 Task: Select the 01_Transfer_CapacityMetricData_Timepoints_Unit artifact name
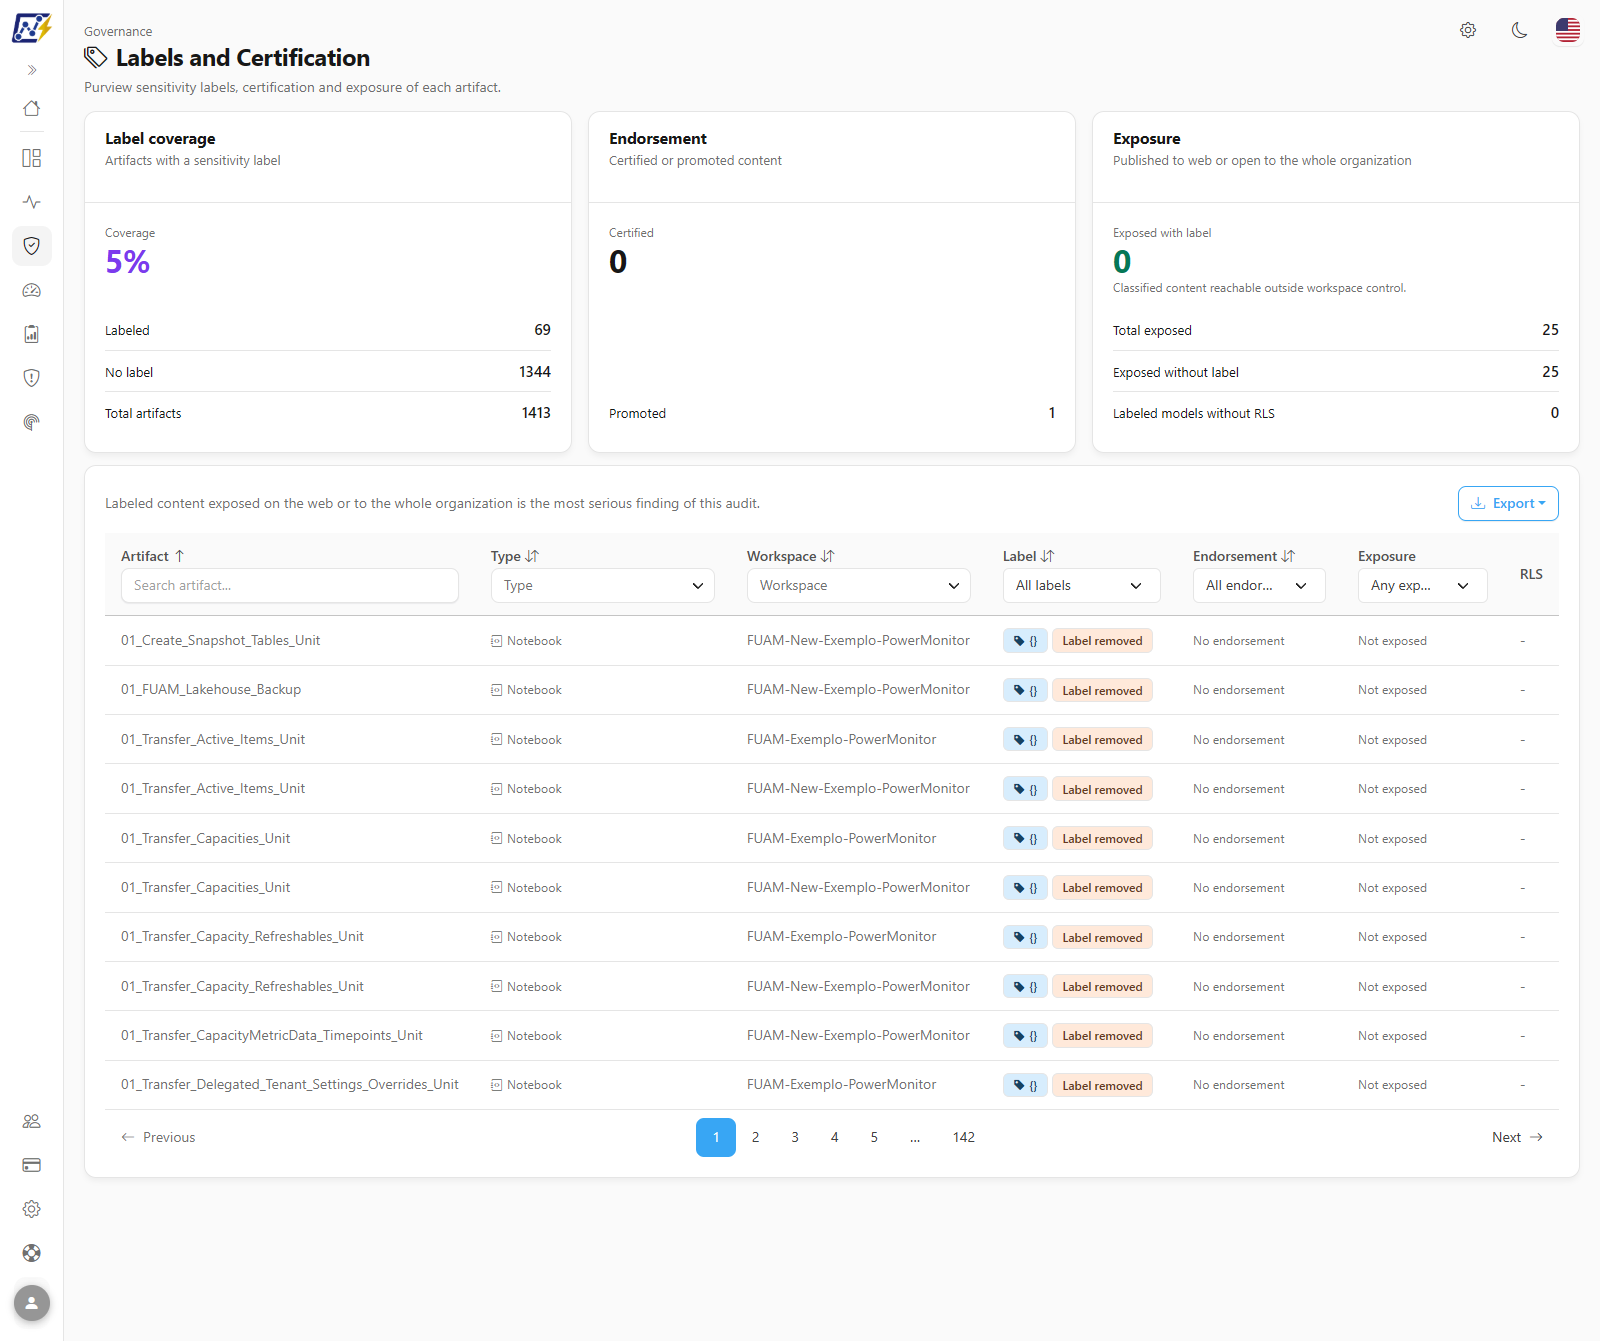tap(272, 1036)
